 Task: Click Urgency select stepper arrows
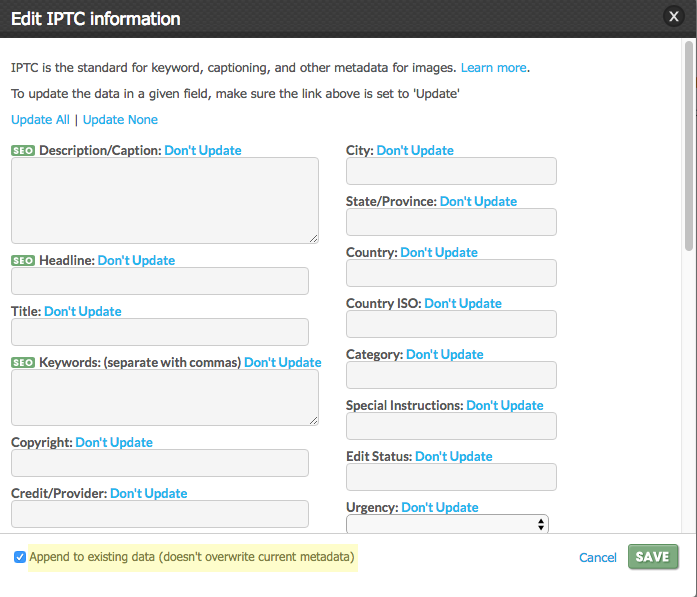tap(541, 525)
